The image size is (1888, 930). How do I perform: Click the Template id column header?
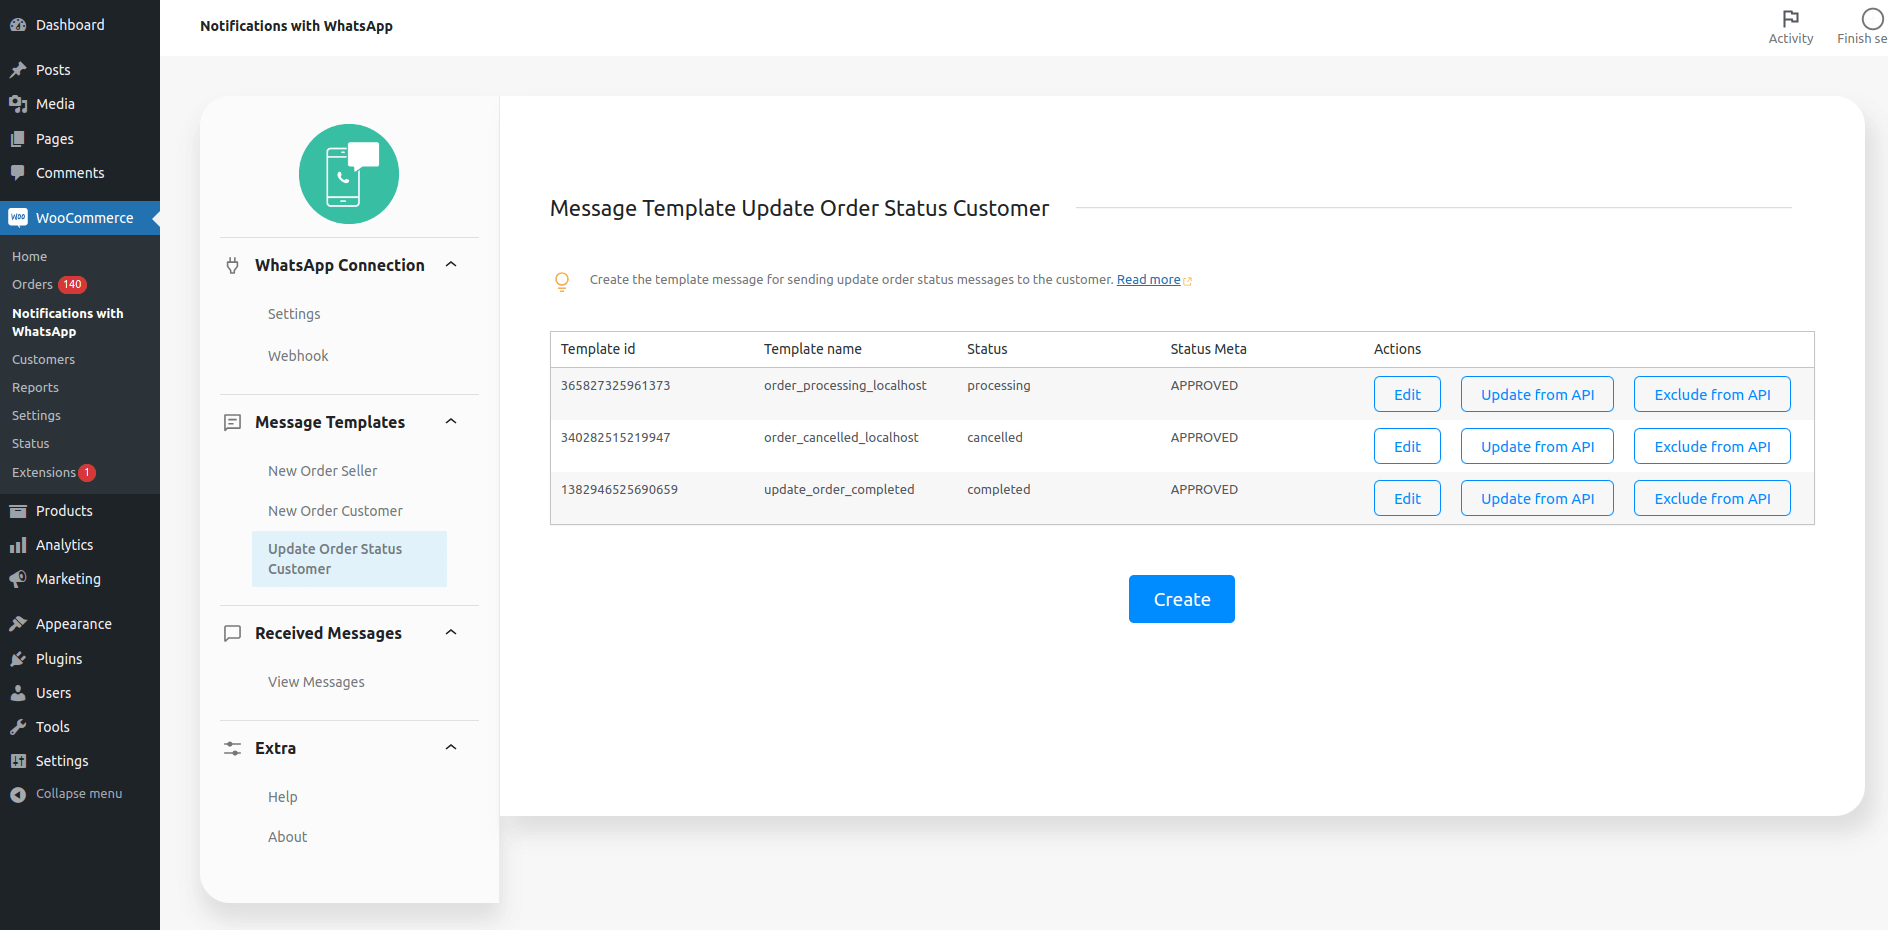598,349
